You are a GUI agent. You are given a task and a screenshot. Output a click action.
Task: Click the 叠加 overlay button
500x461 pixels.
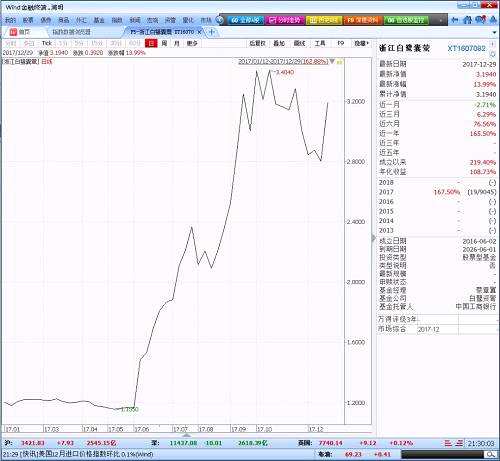coord(279,43)
